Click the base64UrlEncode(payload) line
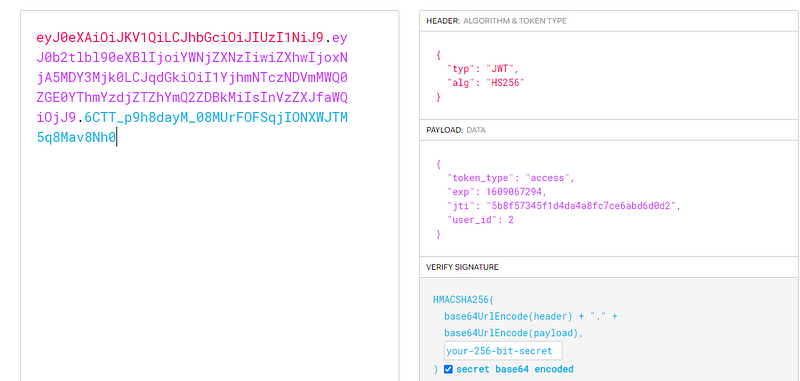This screenshot has height=381, width=800. tap(514, 333)
